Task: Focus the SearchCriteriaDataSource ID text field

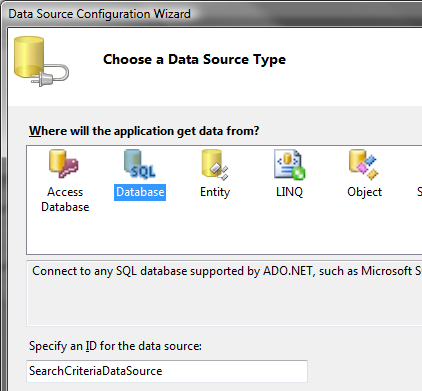Action: point(167,371)
